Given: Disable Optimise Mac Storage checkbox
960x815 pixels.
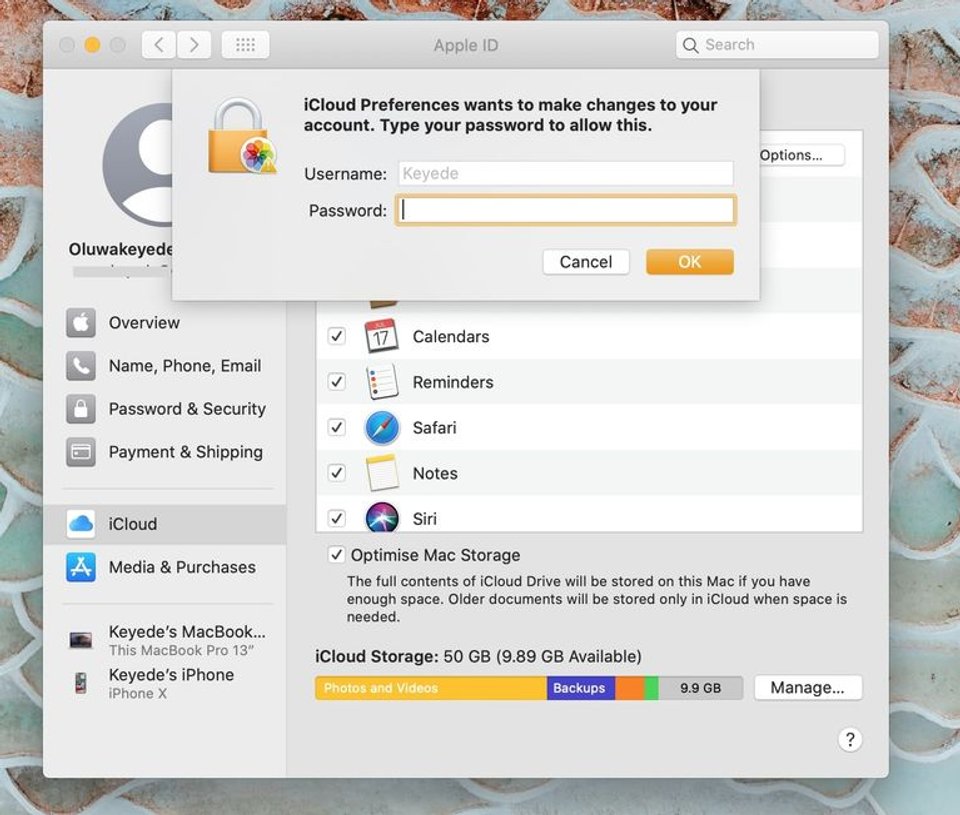Looking at the screenshot, I should pyautogui.click(x=336, y=555).
